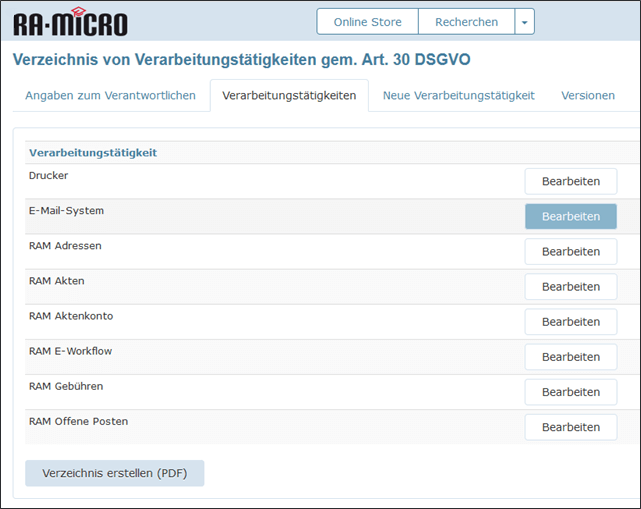Click Bearbeiten for E-Mail-System
Screen dimensions: 641x509
pyautogui.click(x=570, y=216)
